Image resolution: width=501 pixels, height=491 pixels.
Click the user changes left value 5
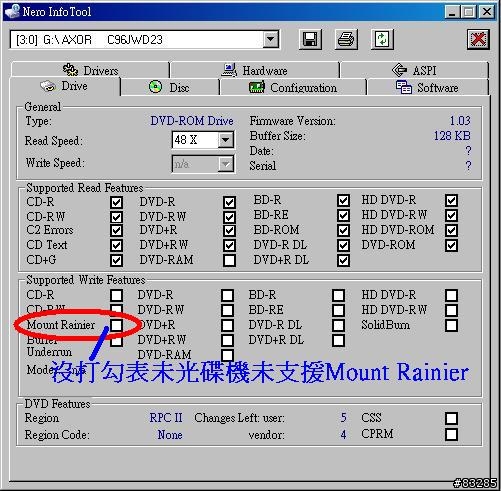coord(343,418)
